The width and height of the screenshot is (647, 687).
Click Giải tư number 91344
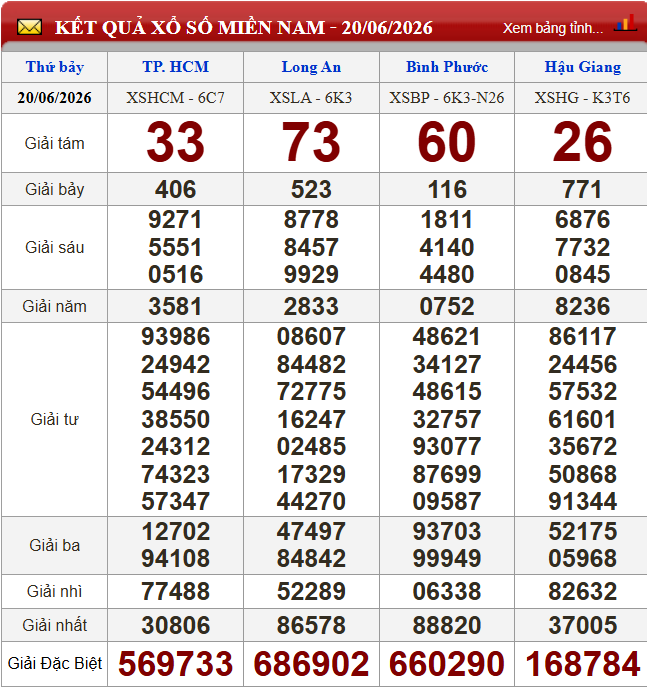(583, 501)
